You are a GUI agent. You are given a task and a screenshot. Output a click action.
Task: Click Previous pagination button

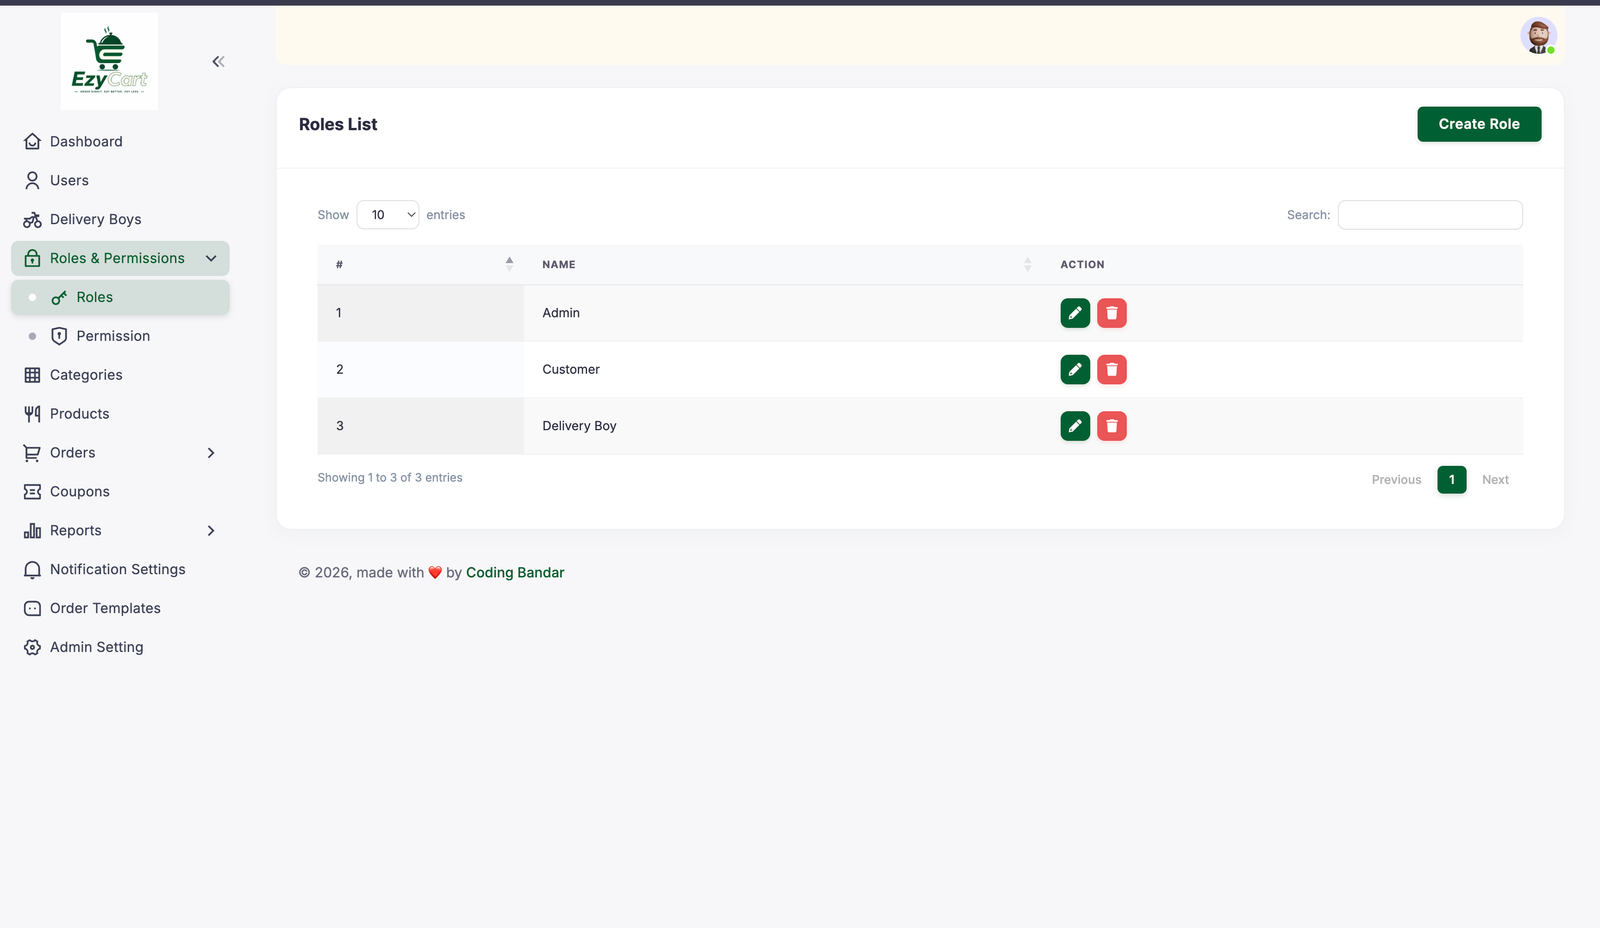(x=1396, y=480)
